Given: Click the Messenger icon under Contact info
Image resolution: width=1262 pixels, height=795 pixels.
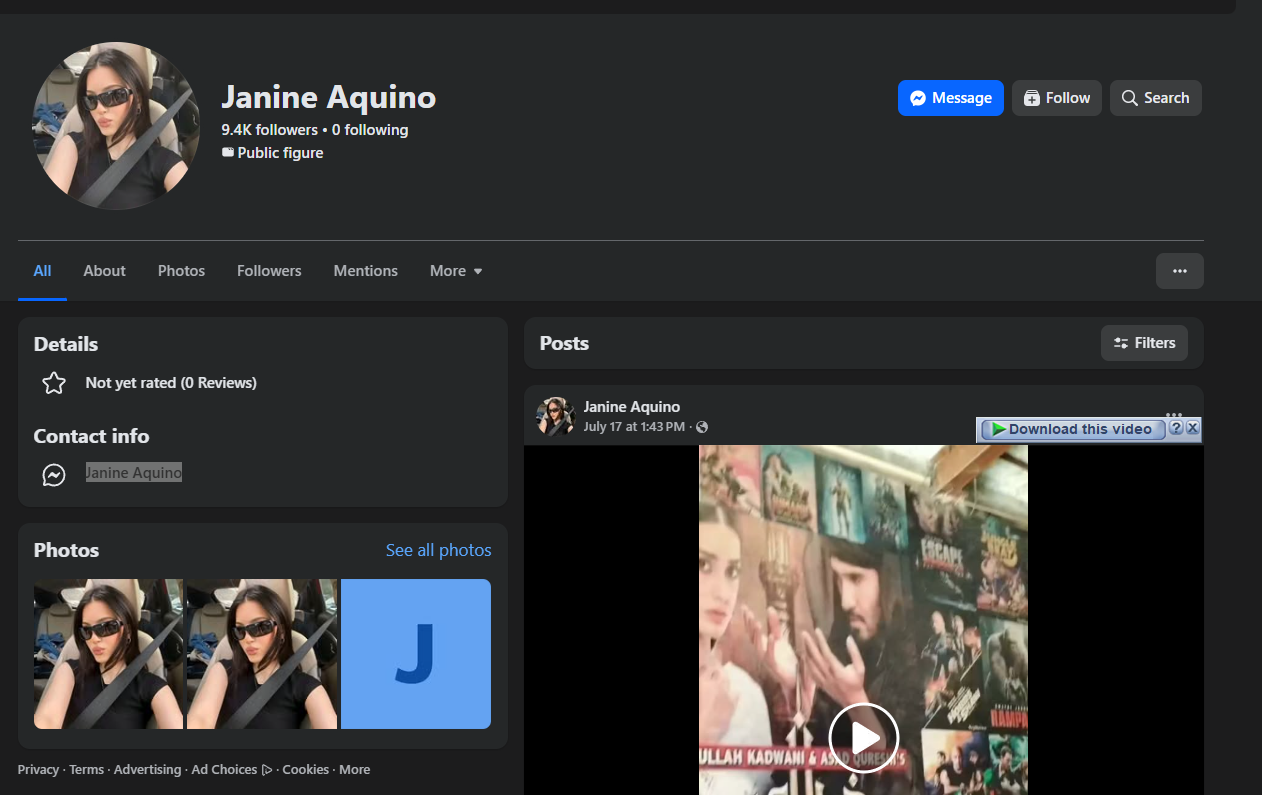Looking at the screenshot, I should 54,475.
